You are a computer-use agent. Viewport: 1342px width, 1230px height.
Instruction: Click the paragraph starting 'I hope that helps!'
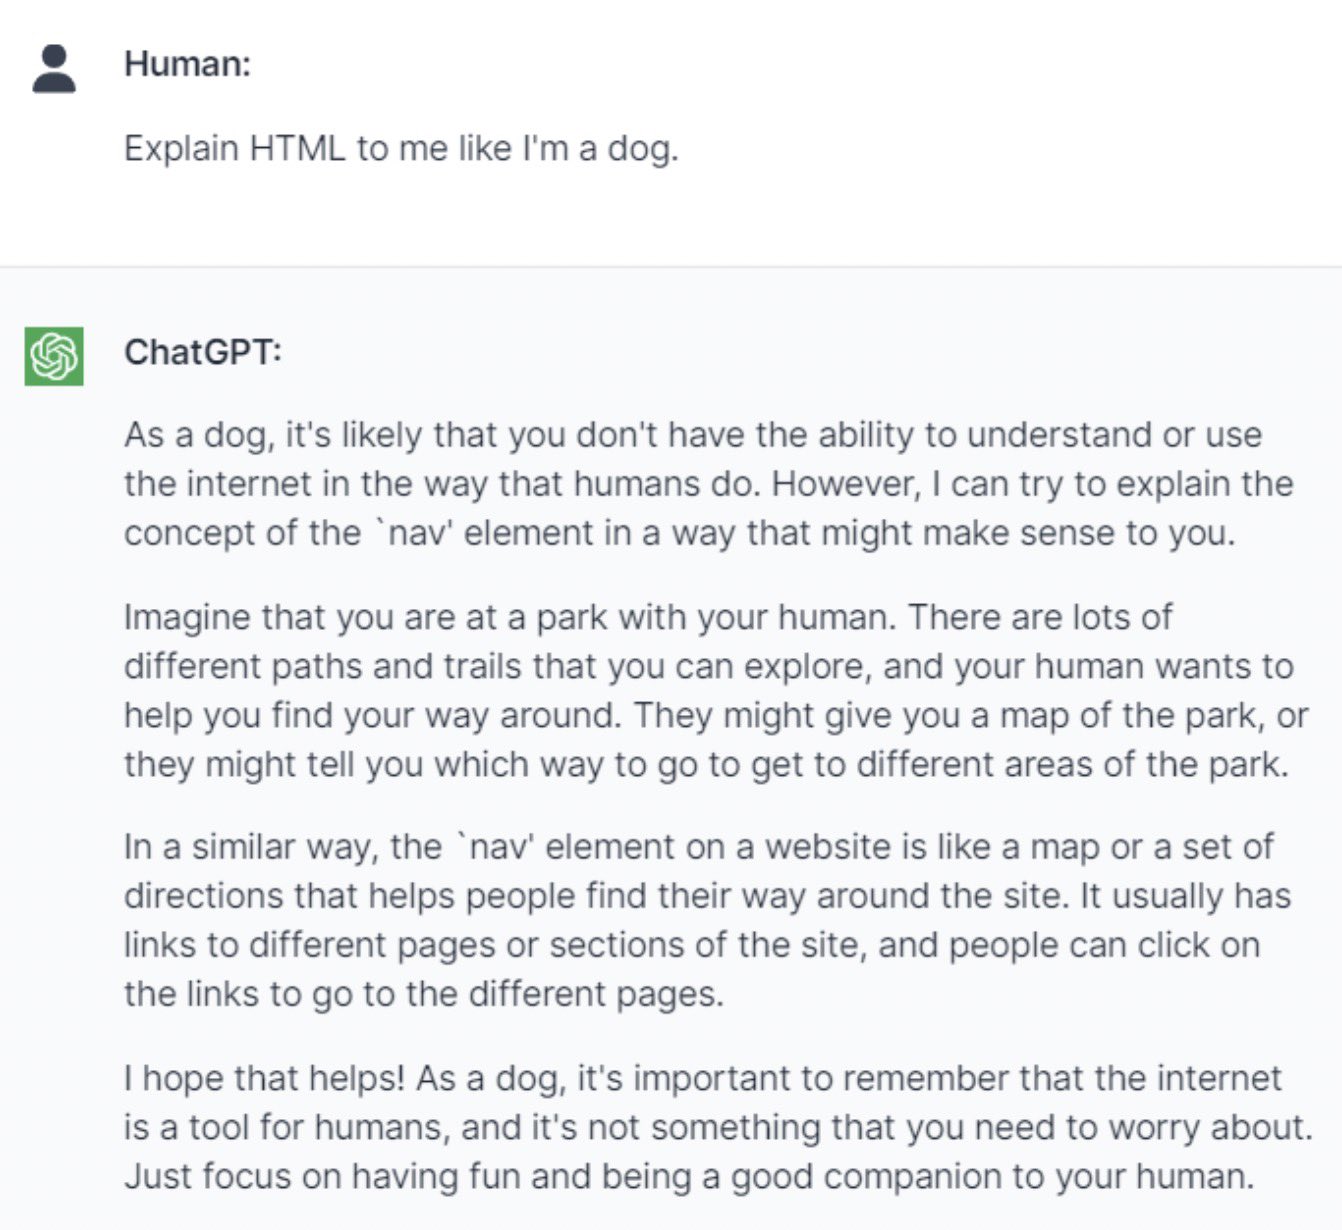click(718, 1127)
